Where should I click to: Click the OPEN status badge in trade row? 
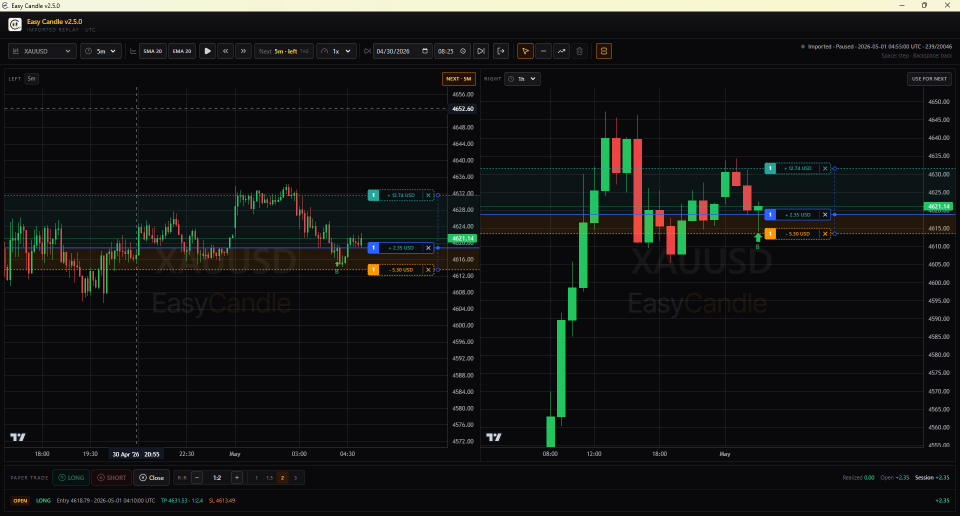pyautogui.click(x=20, y=501)
